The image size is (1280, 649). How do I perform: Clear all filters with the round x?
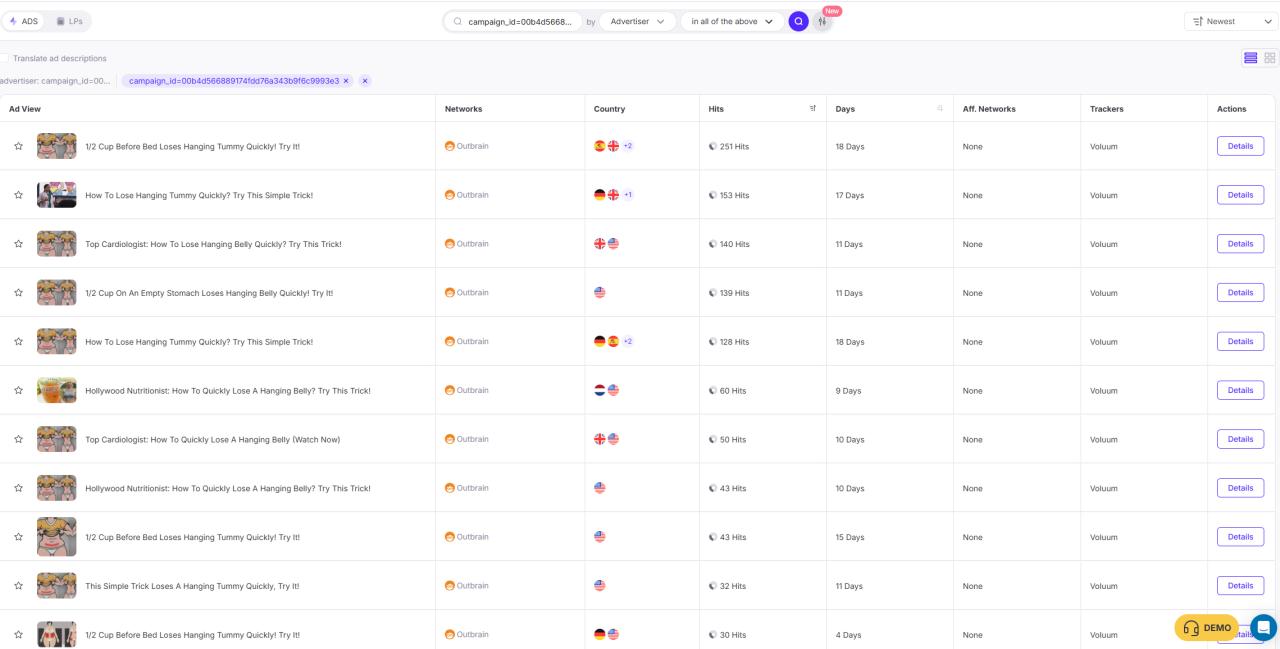tap(365, 81)
